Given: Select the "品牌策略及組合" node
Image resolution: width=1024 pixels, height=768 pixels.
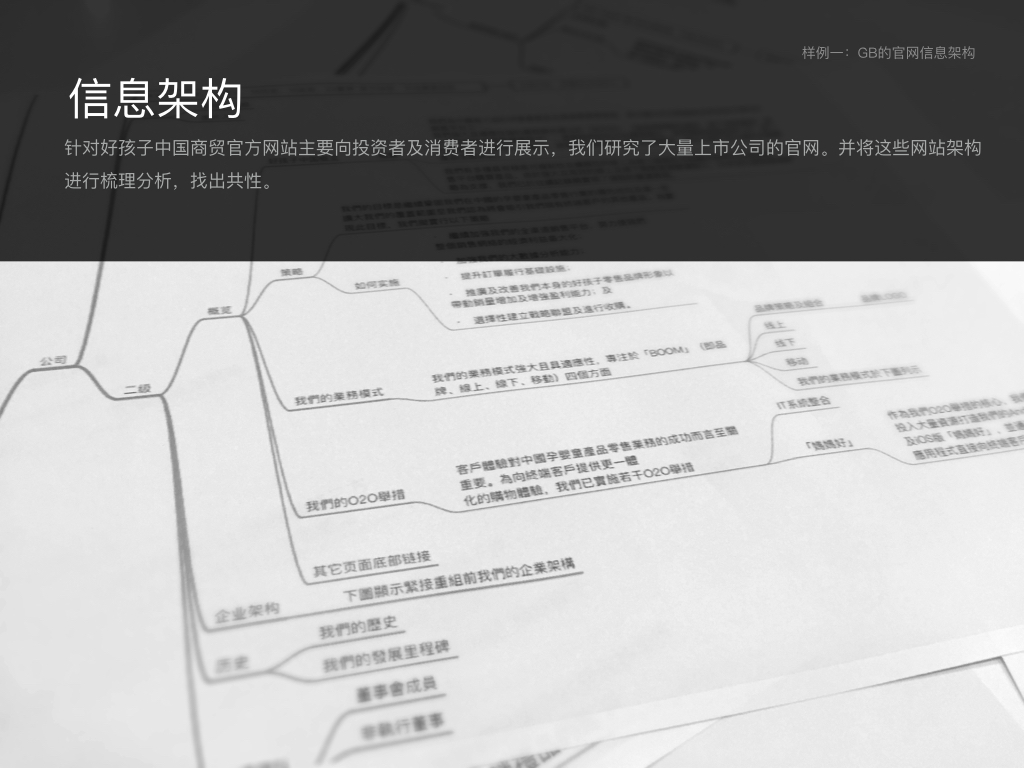Looking at the screenshot, I should (788, 305).
